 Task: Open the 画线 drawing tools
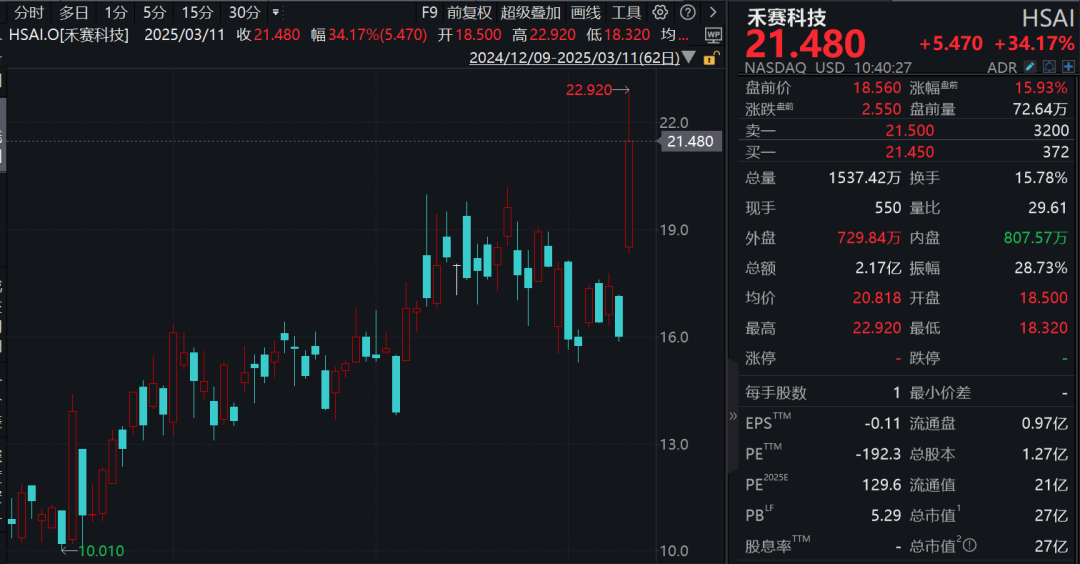[585, 12]
